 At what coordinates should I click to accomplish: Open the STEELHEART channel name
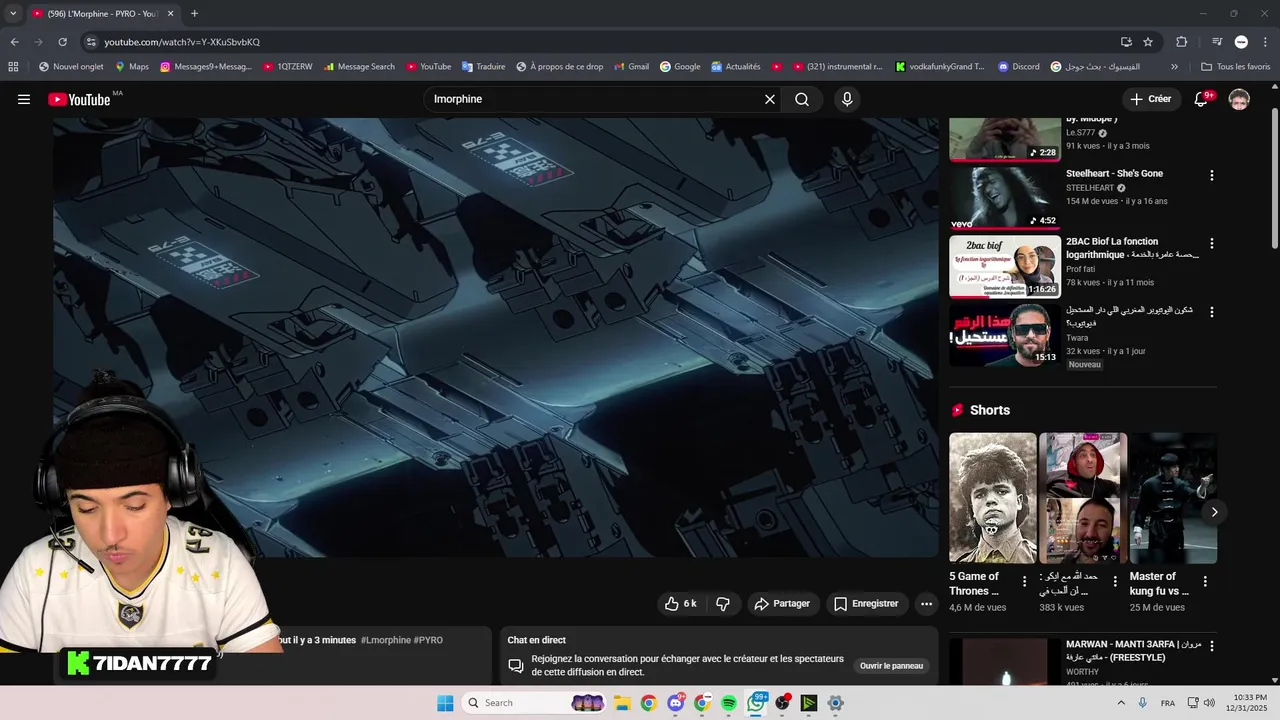point(1090,188)
